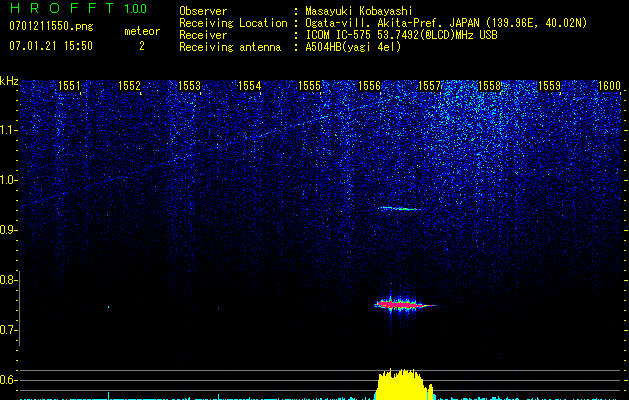Click the 0.6 kHz axis label
This screenshot has height=400, width=629.
8,380
